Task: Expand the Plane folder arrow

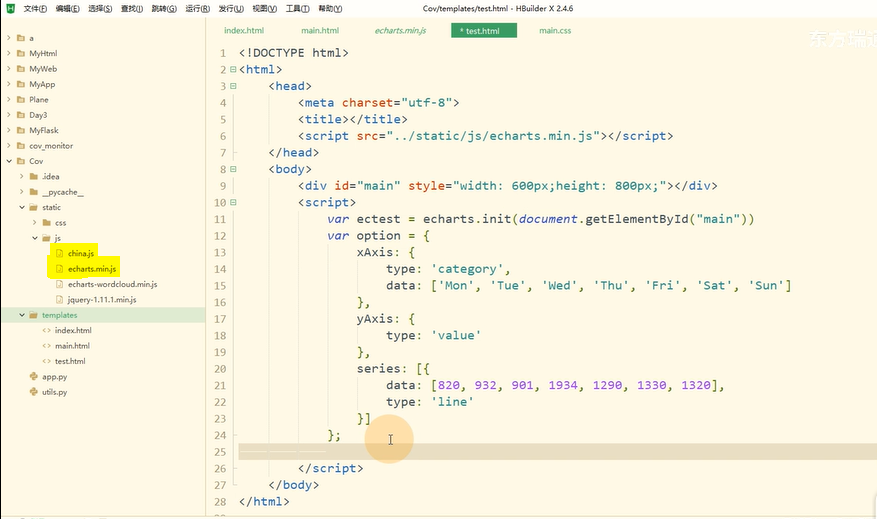Action: point(8,100)
